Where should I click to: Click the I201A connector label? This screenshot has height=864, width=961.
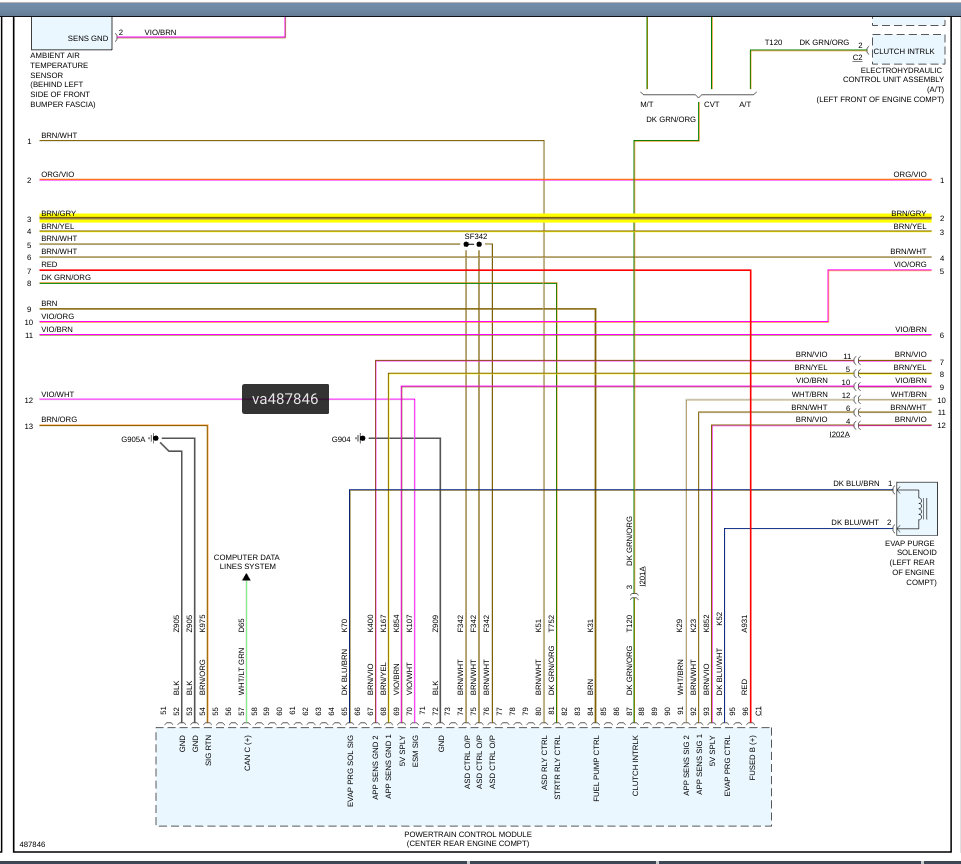pos(642,576)
